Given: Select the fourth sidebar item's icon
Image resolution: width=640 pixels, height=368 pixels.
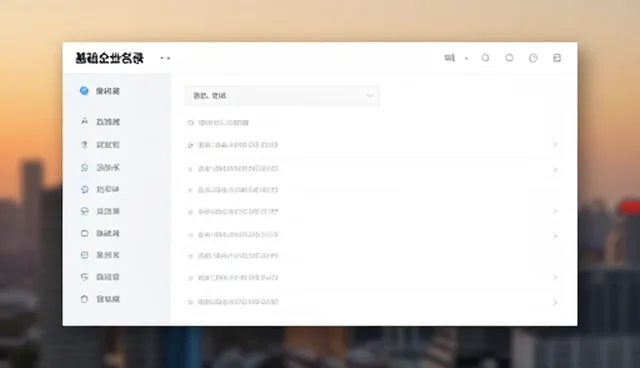Looking at the screenshot, I should tap(84, 167).
